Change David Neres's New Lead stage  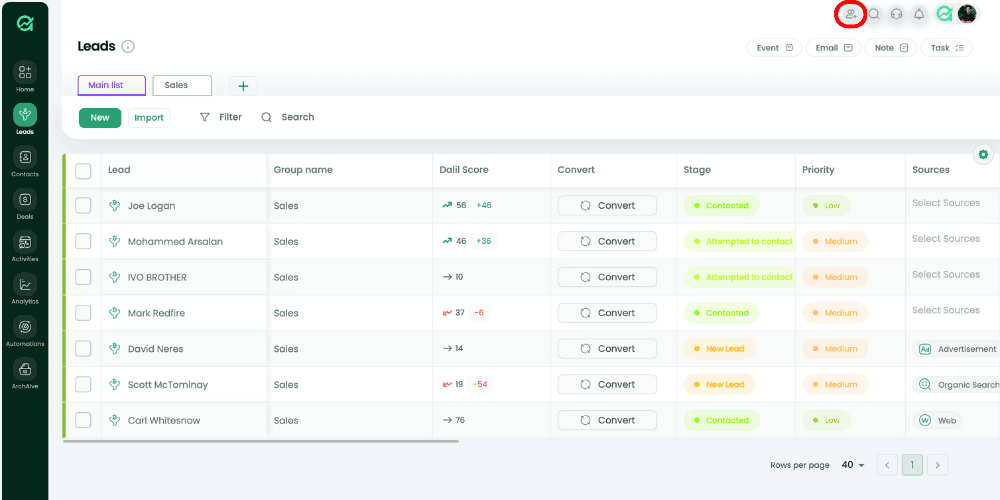click(x=719, y=349)
